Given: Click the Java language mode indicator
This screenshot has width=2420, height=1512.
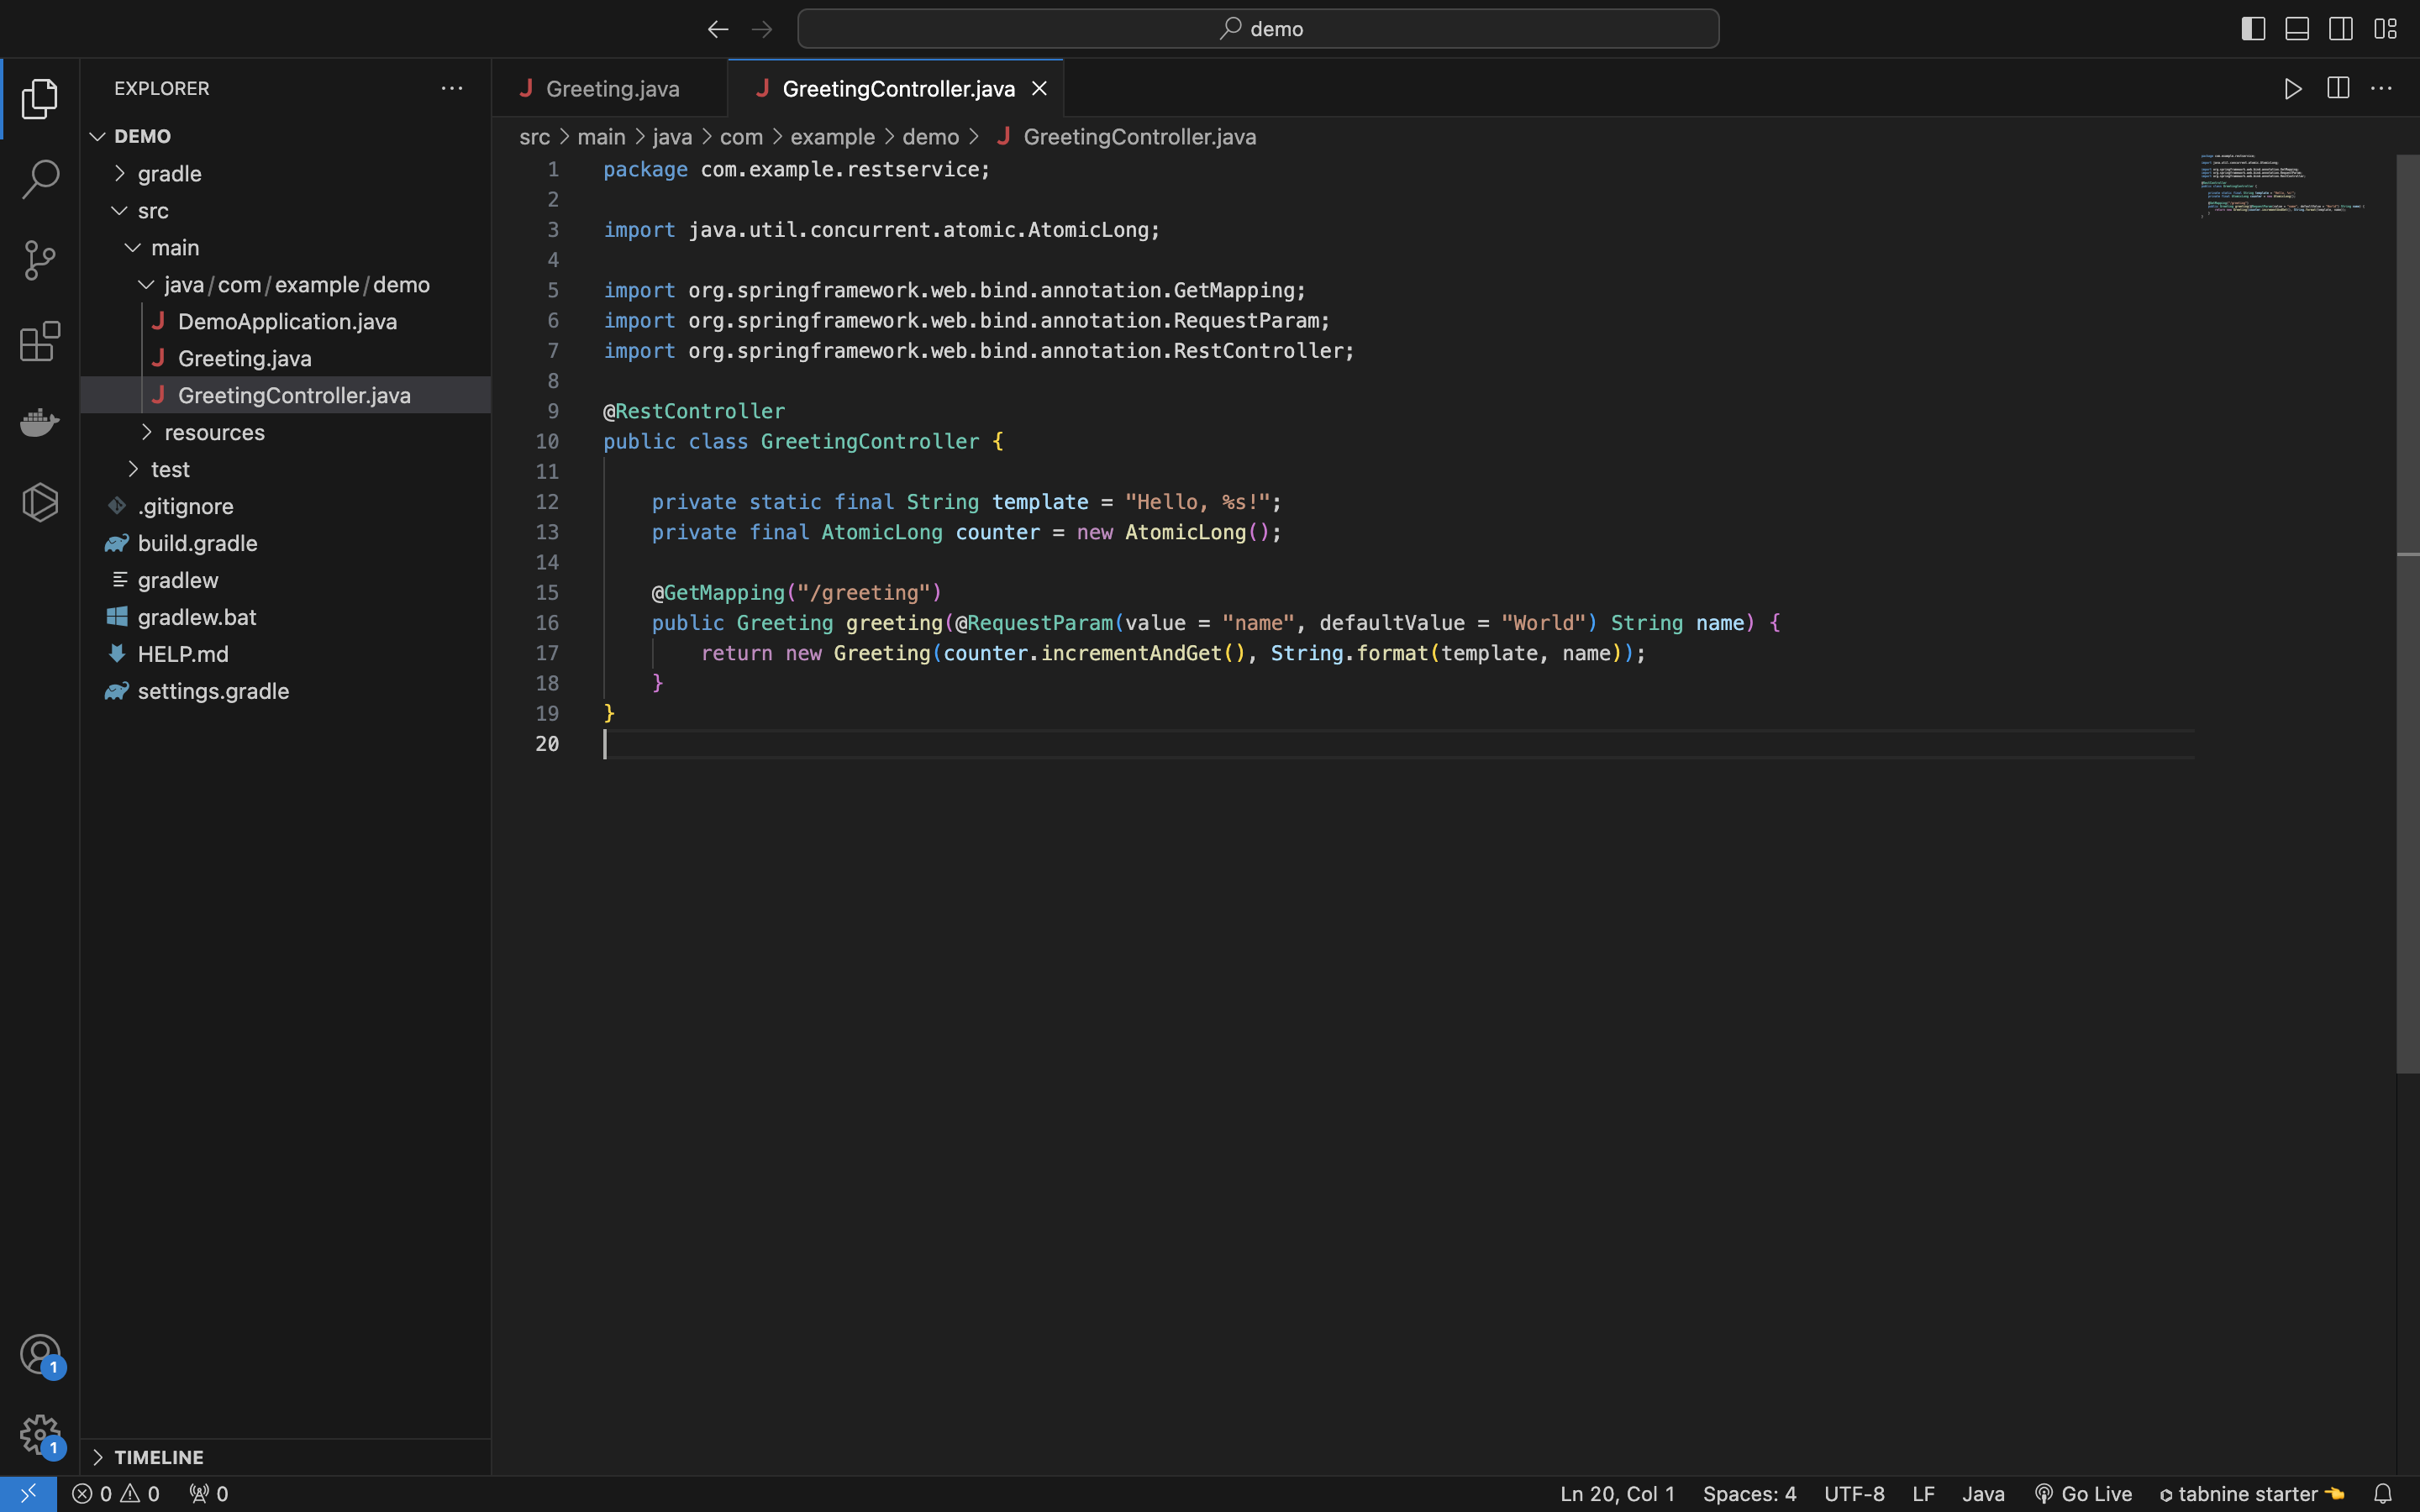Looking at the screenshot, I should pyautogui.click(x=1984, y=1493).
